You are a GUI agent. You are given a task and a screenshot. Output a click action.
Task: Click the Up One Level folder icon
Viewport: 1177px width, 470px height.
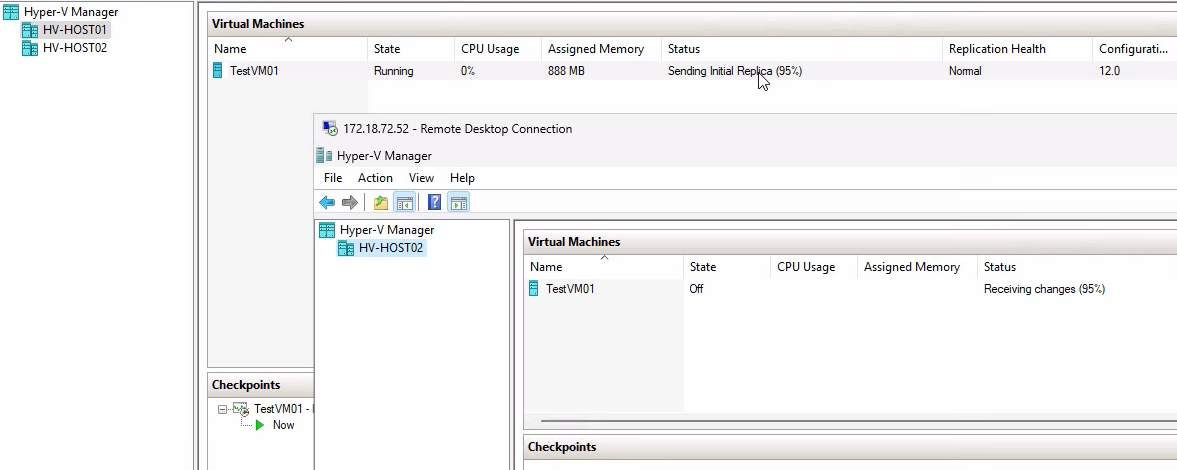click(381, 203)
